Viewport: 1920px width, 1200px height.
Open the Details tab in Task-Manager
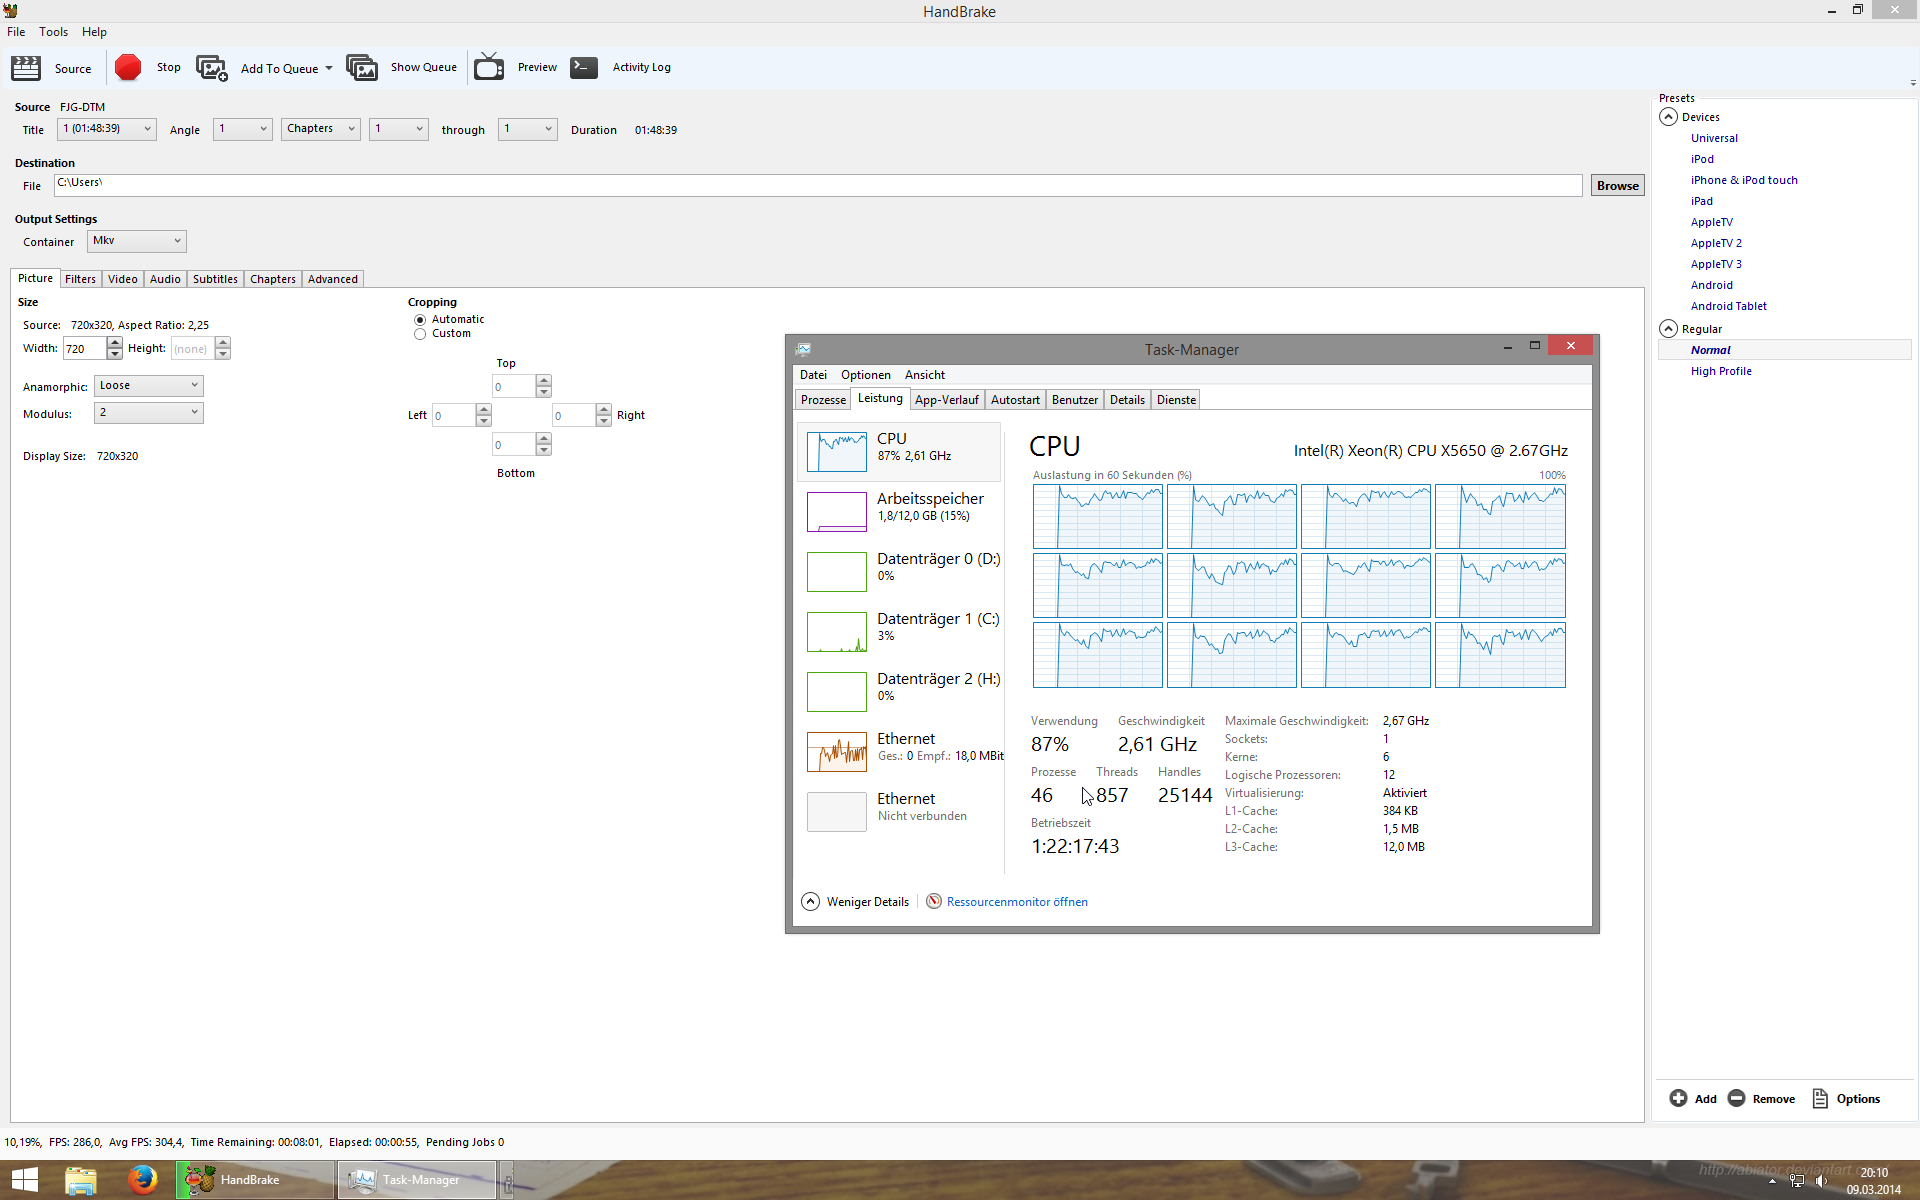pyautogui.click(x=1127, y=400)
